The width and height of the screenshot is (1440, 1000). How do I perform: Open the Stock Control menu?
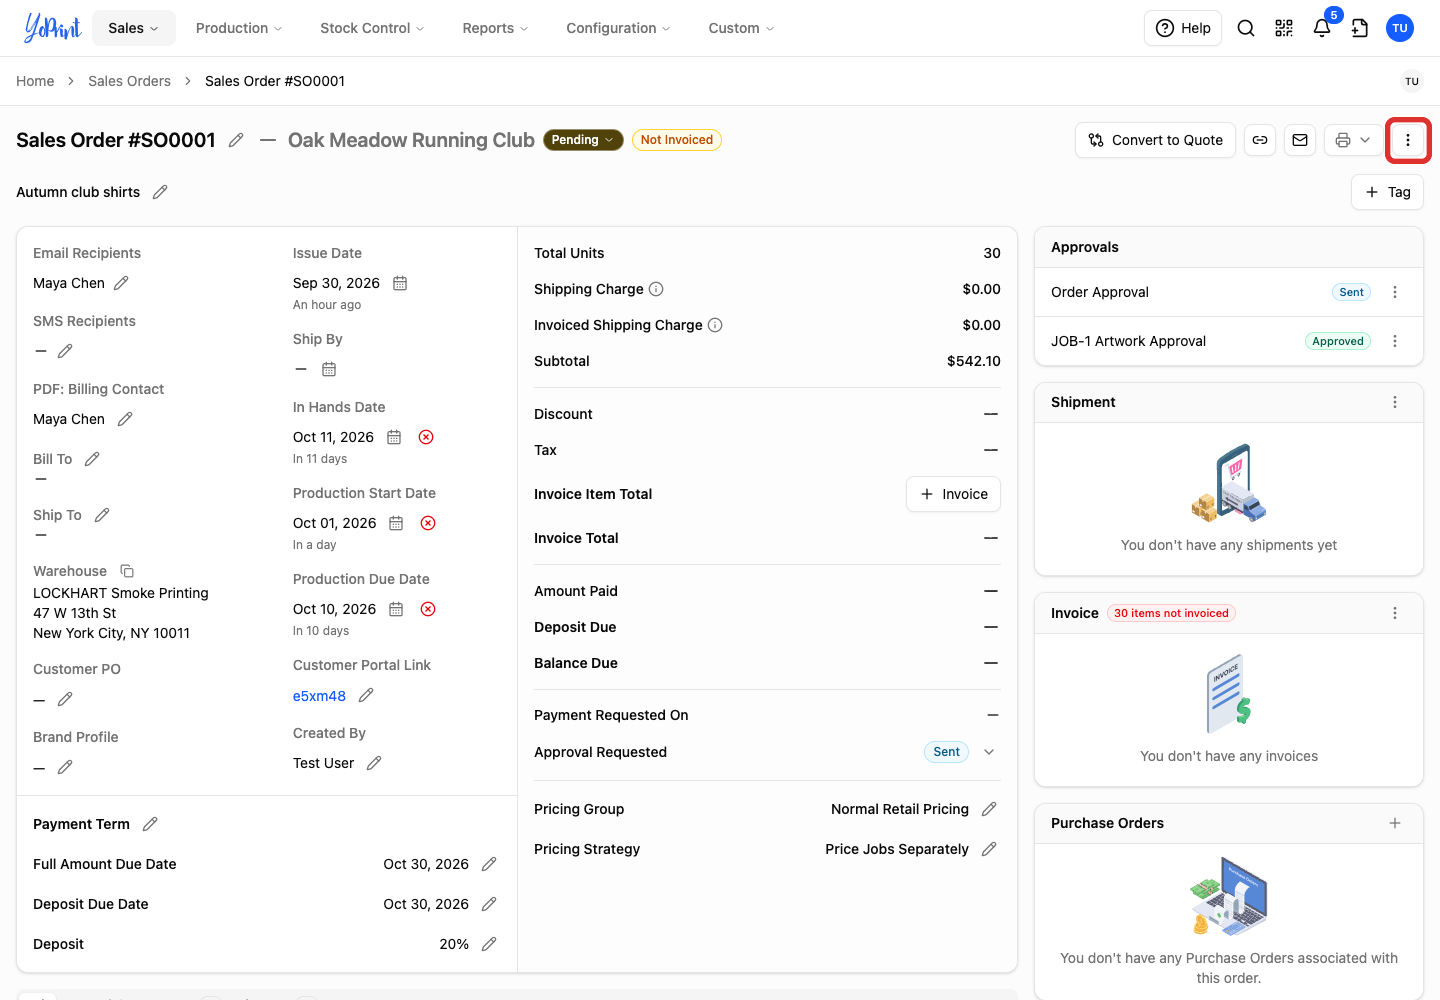tap(372, 28)
